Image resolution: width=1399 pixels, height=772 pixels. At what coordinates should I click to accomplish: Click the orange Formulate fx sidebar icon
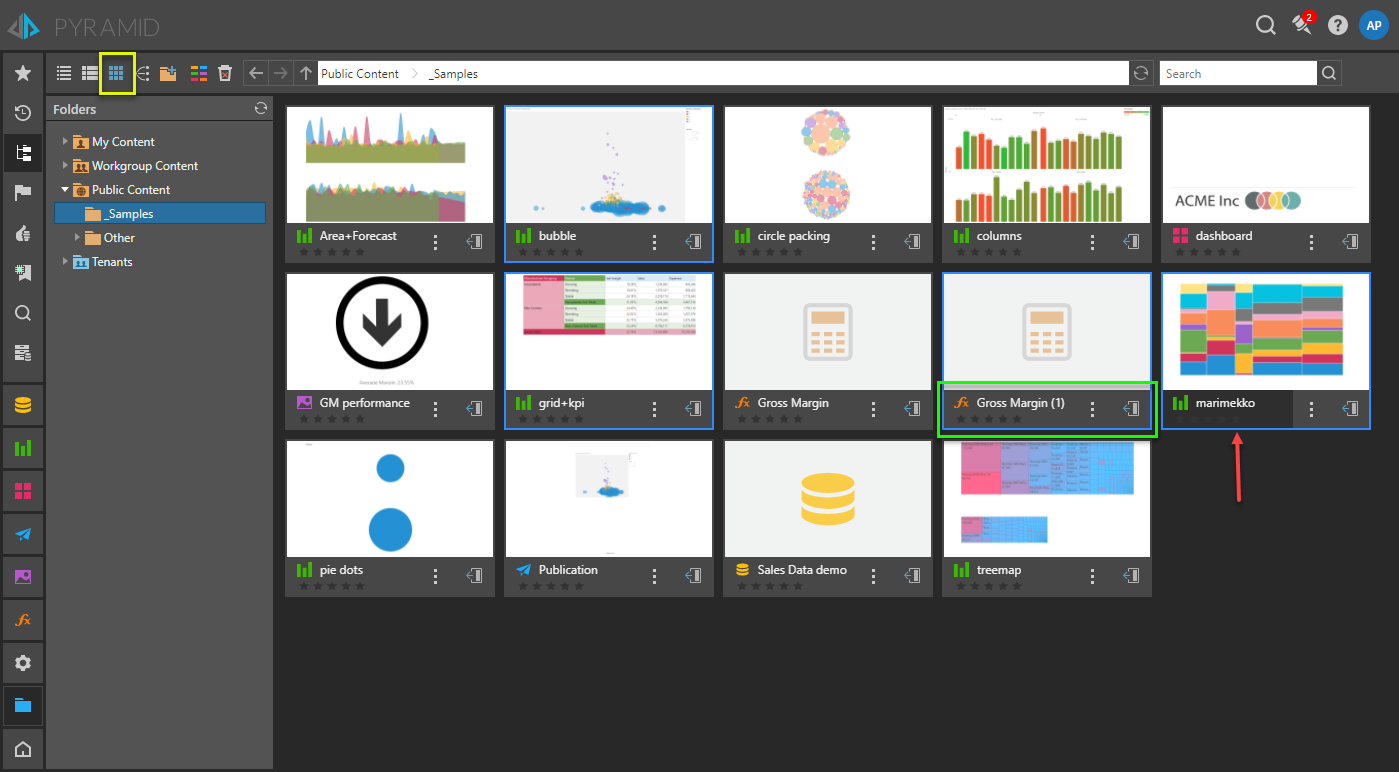(x=22, y=620)
